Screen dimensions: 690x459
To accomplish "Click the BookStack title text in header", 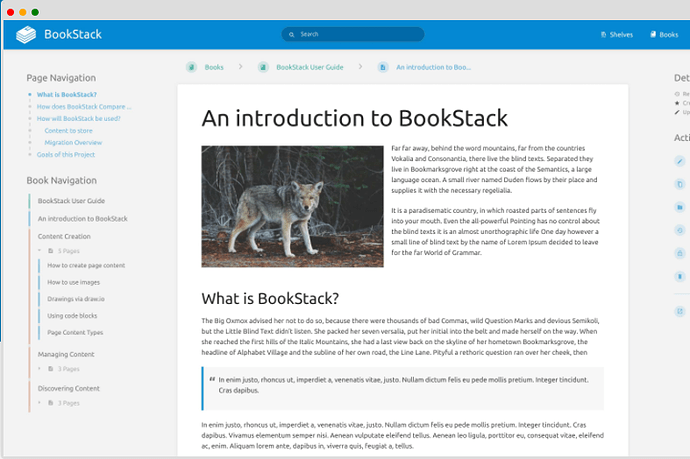I will pos(73,34).
